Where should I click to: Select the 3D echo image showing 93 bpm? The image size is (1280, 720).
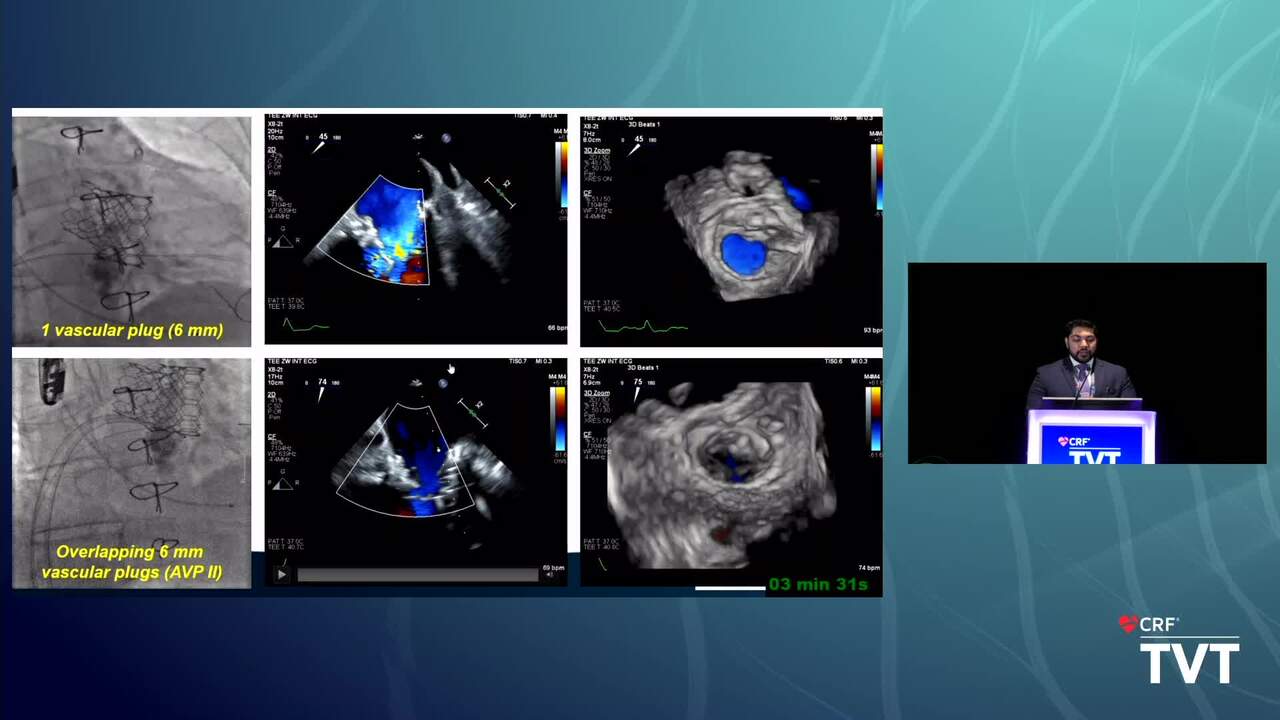(x=731, y=231)
